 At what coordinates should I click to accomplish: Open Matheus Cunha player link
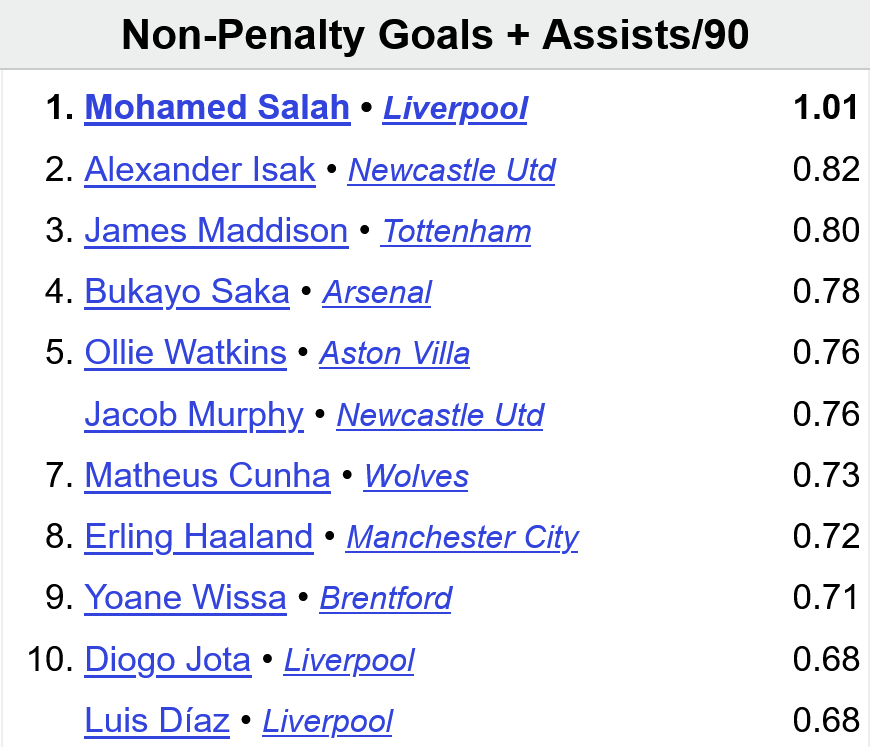click(x=208, y=476)
